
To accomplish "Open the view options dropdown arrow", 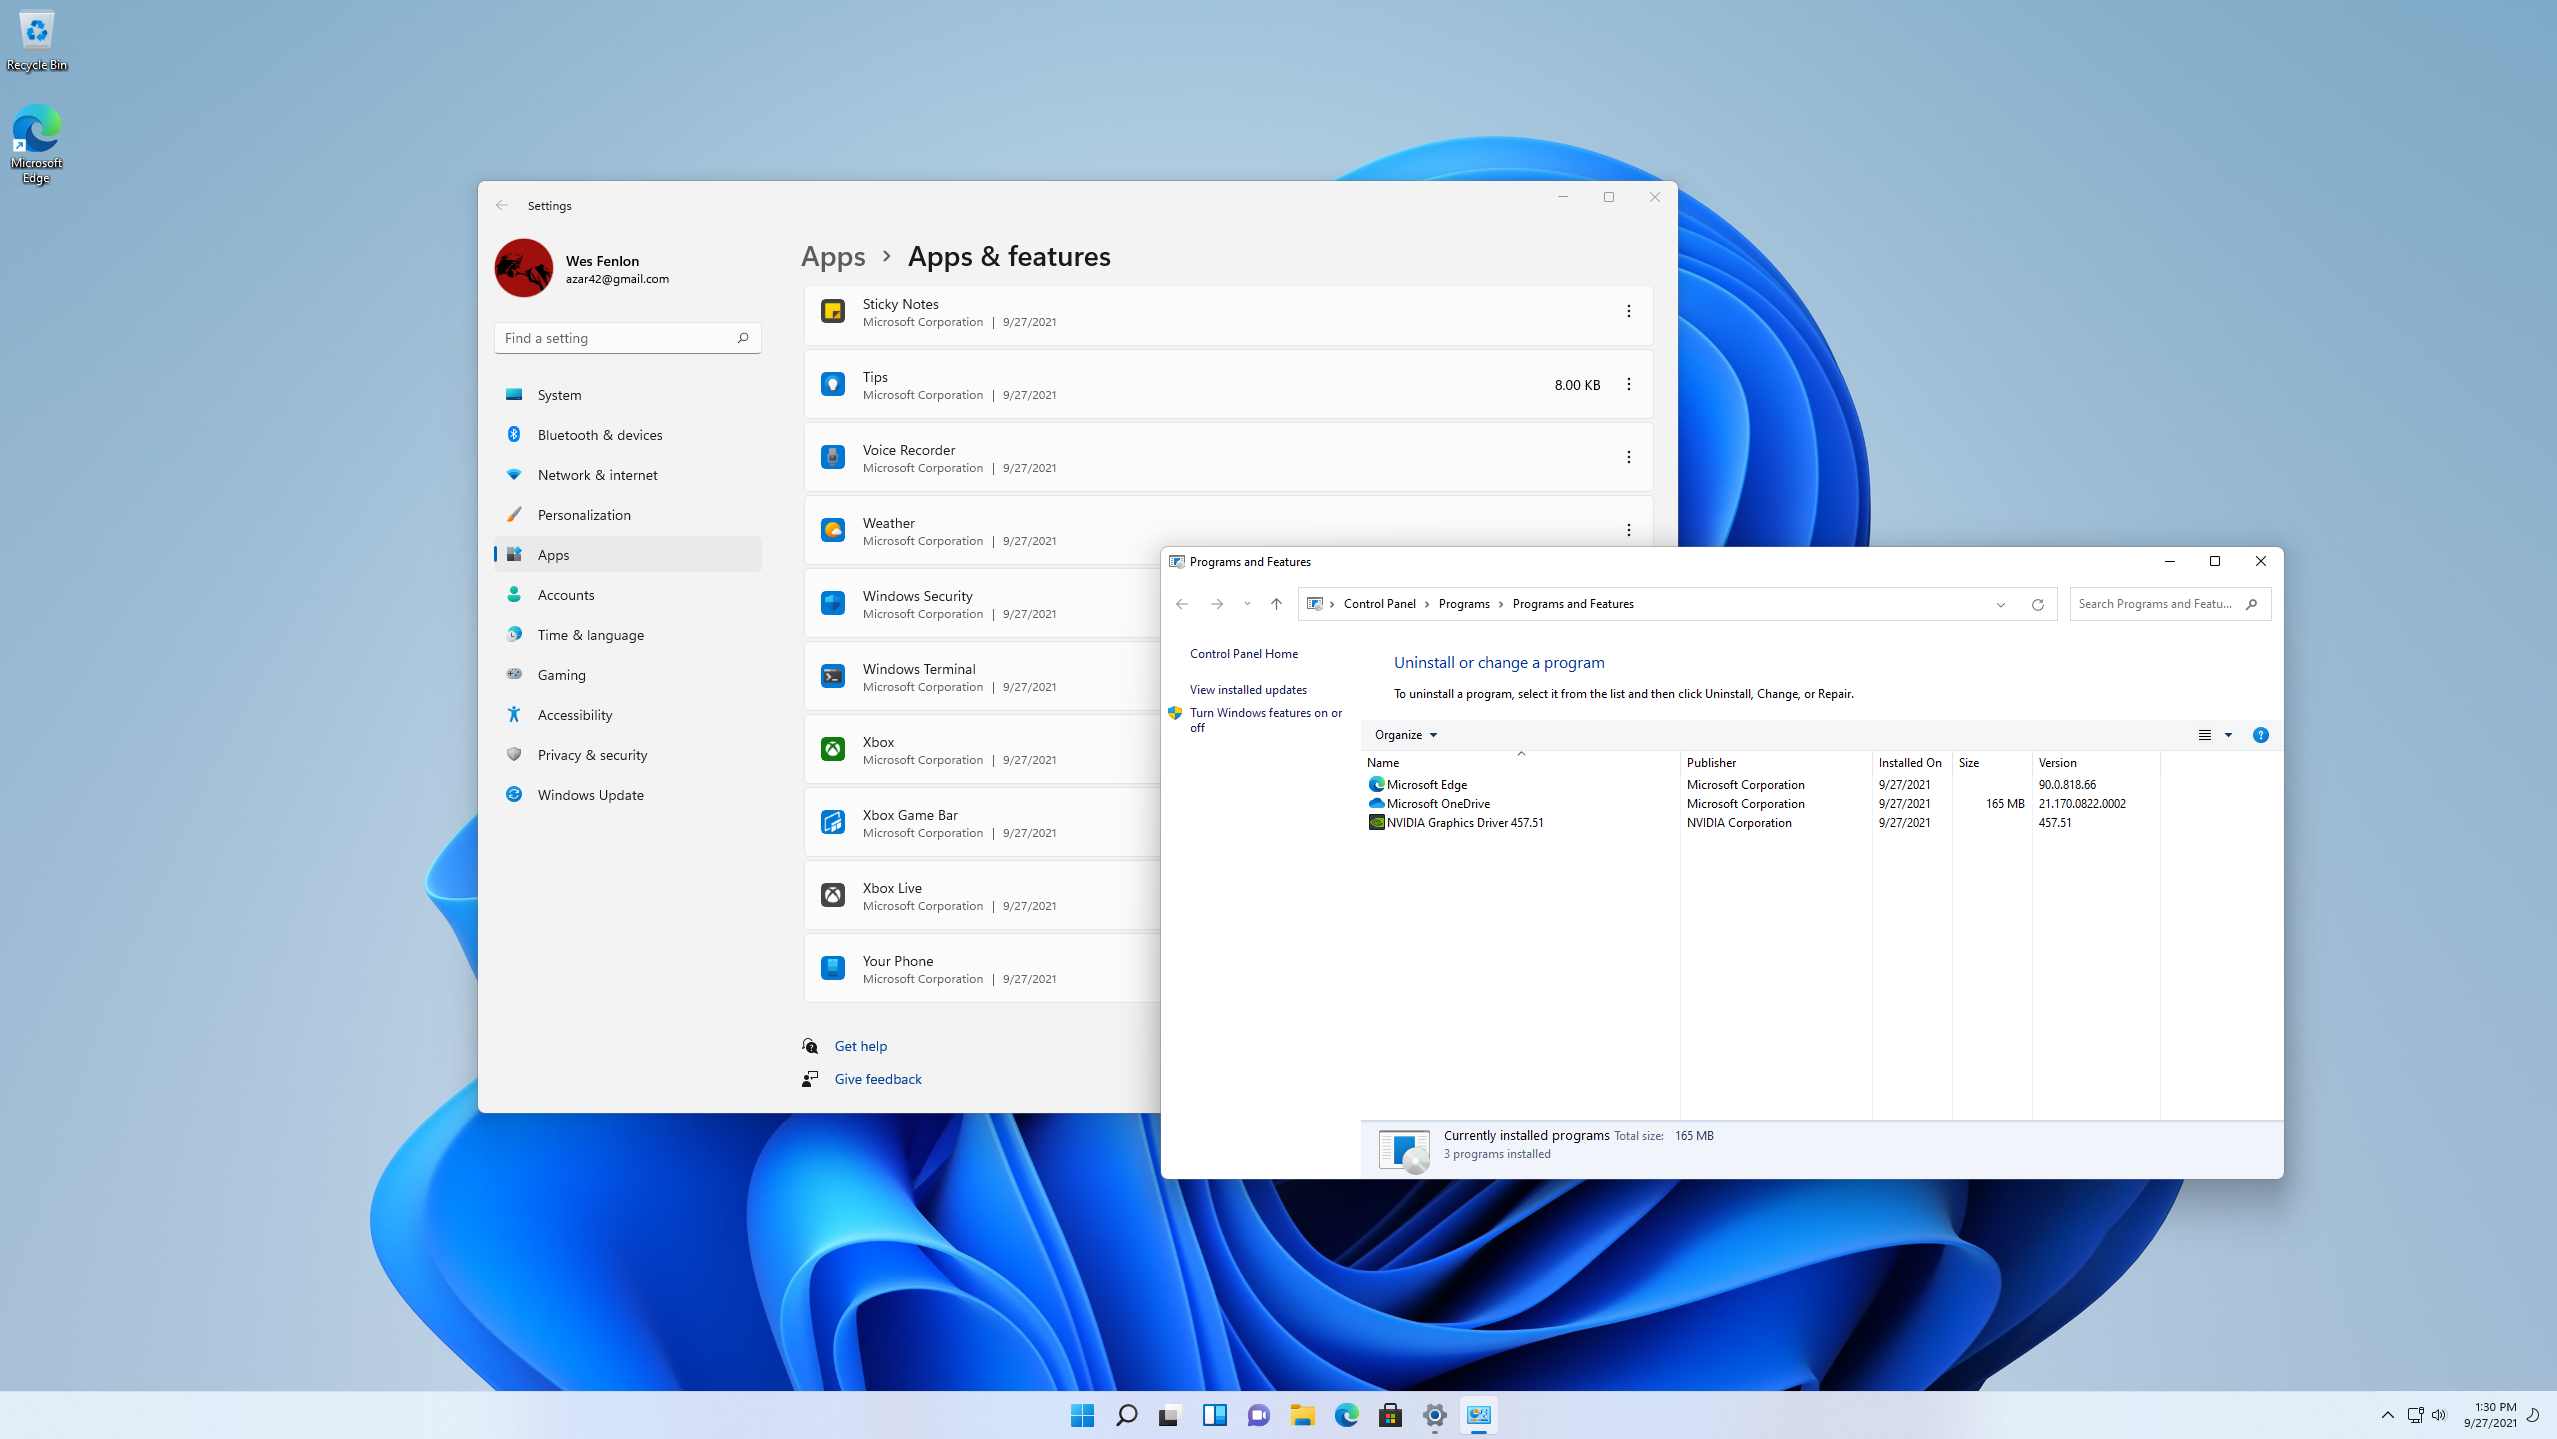I will click(x=2228, y=735).
